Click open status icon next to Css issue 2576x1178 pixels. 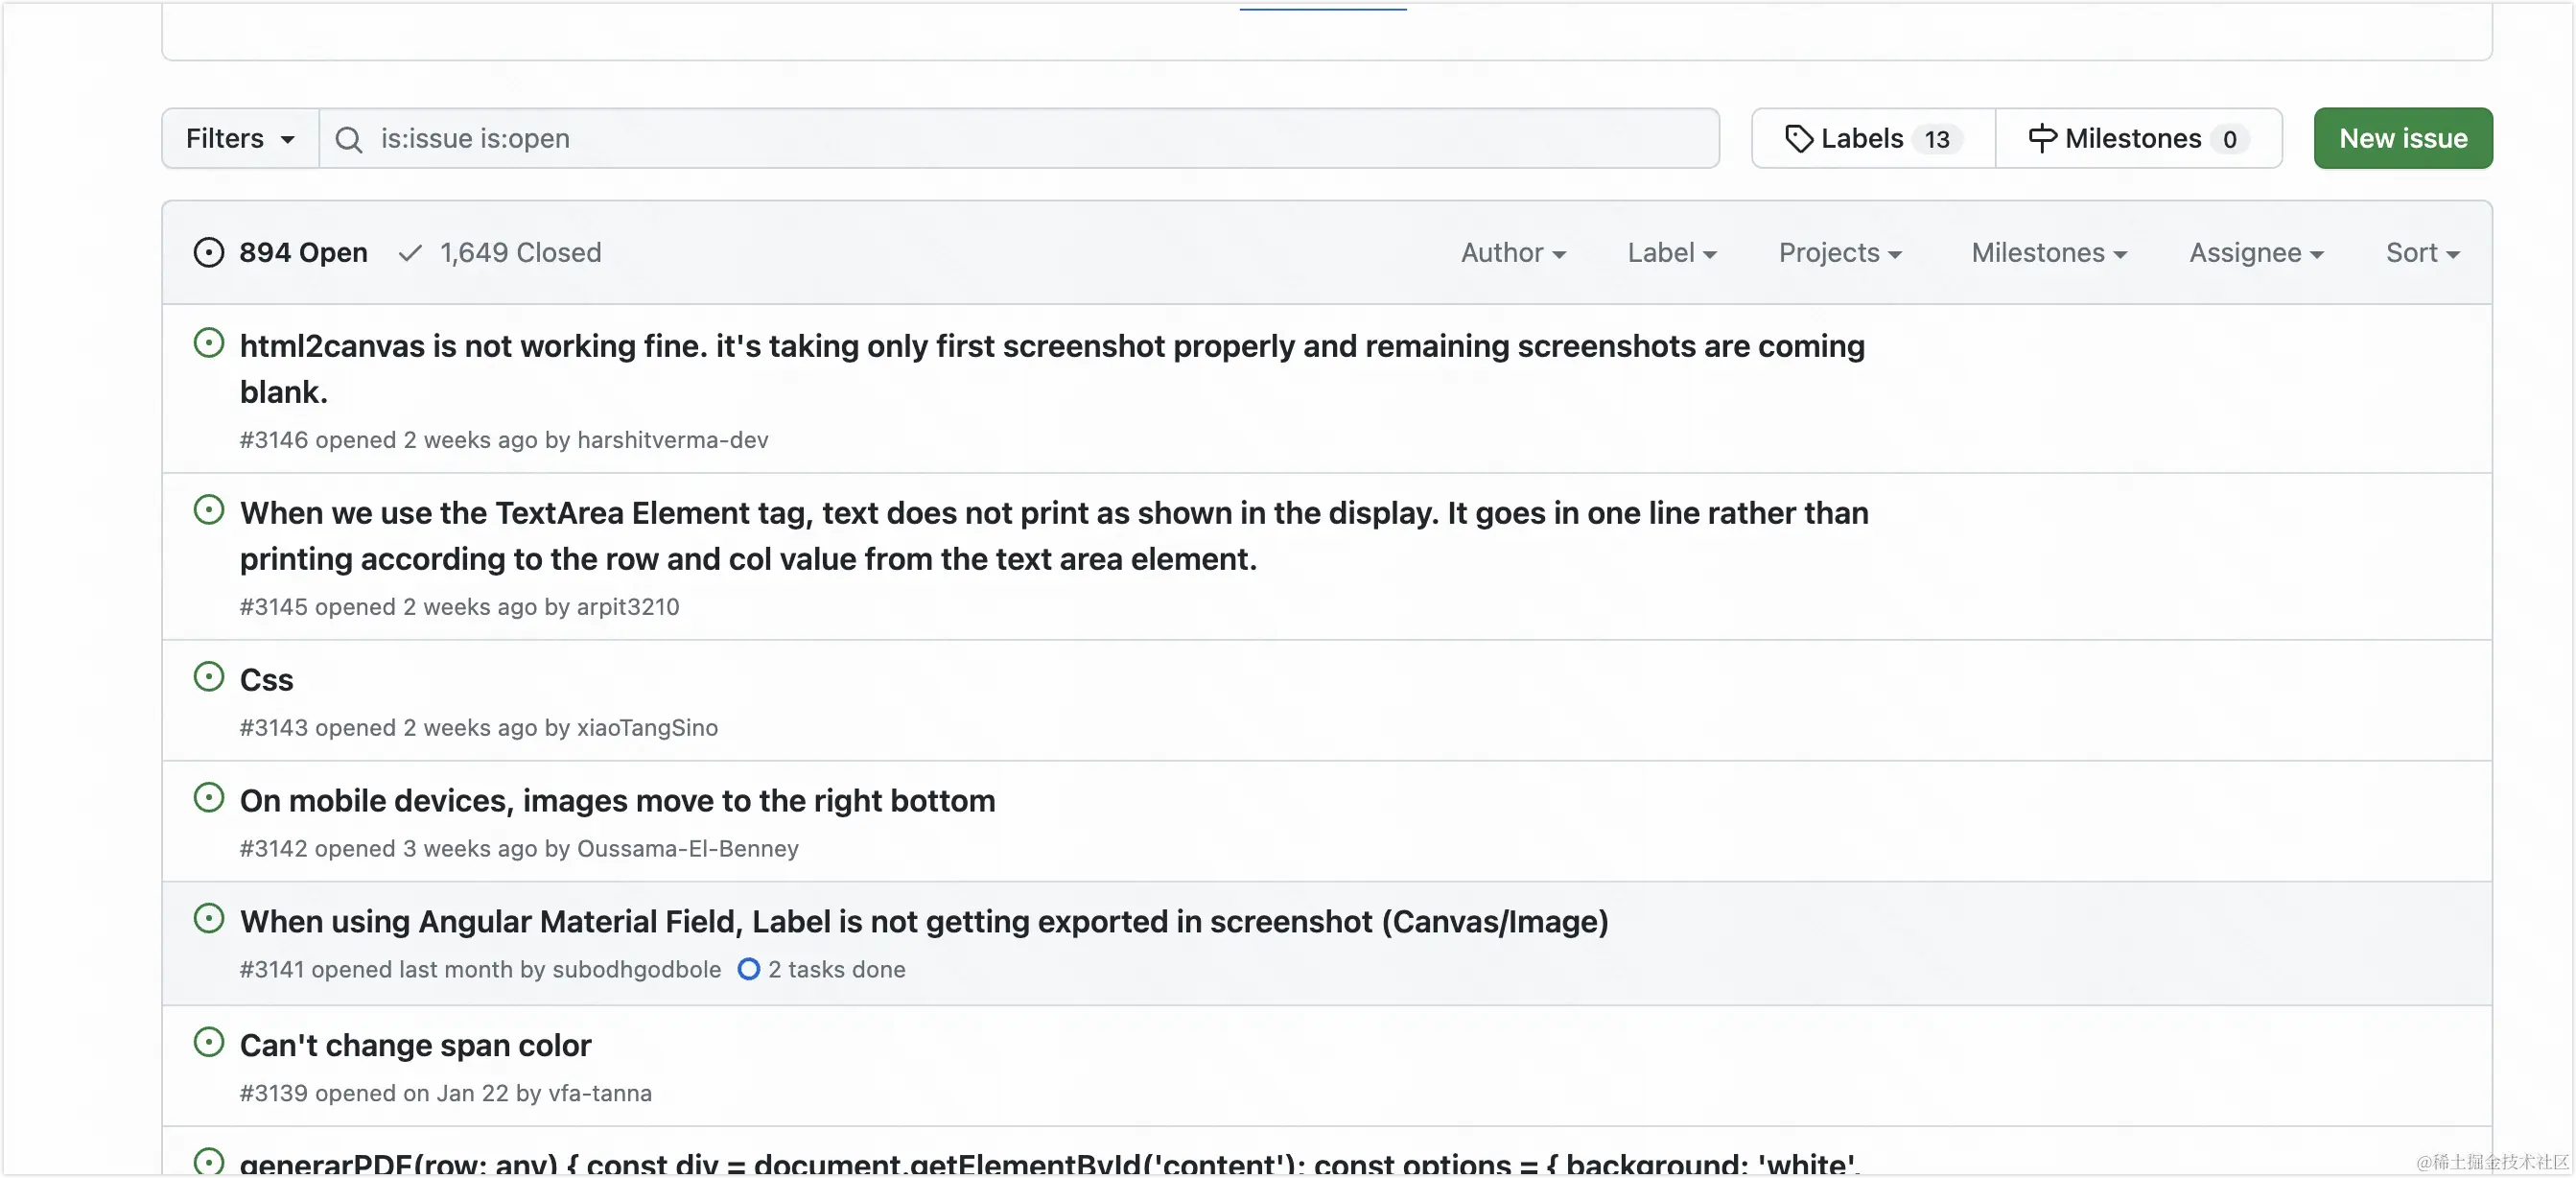click(208, 677)
